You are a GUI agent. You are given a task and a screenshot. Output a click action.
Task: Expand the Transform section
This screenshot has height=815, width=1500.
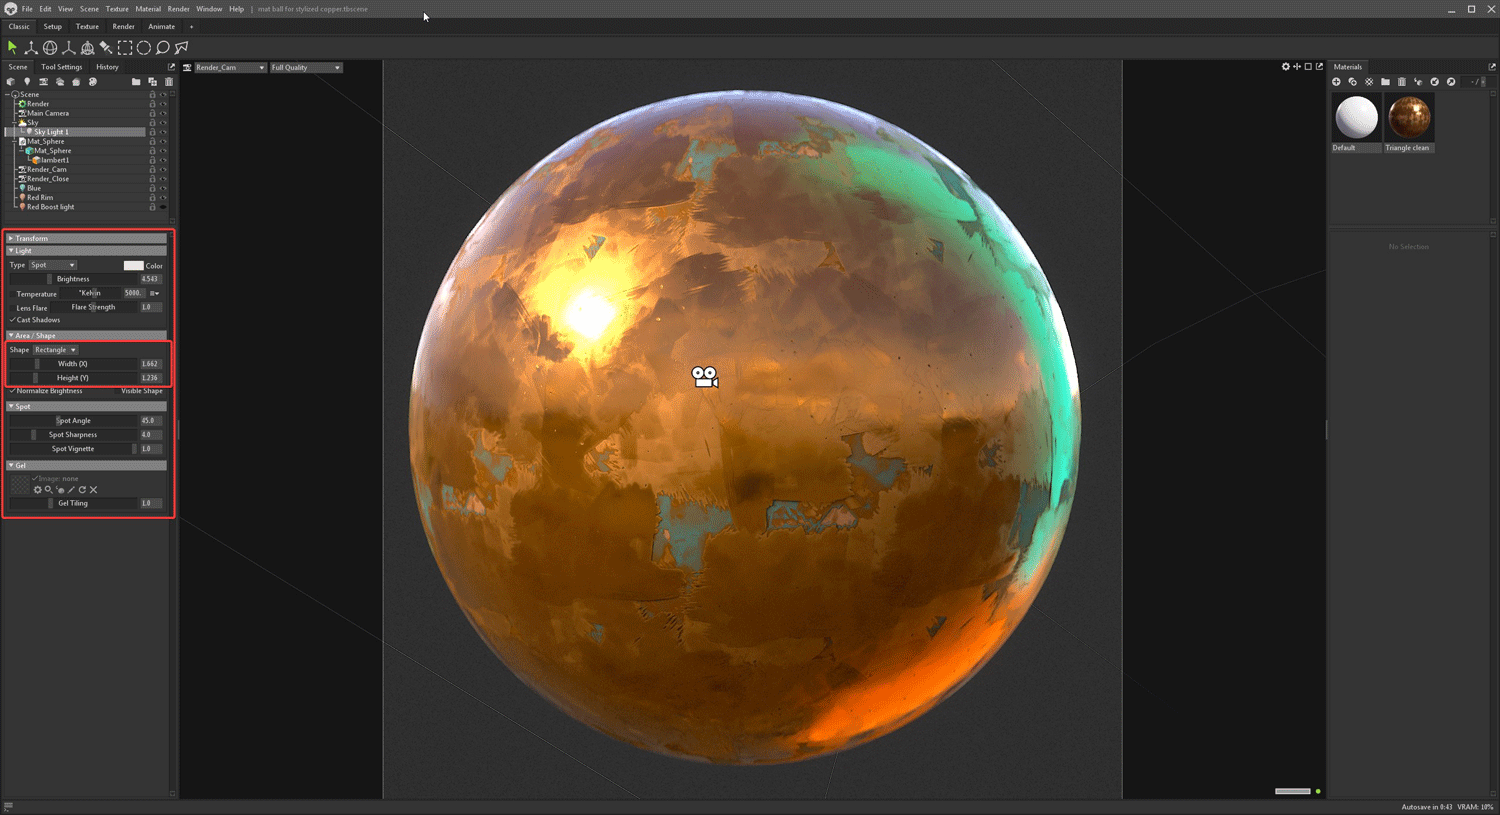point(11,239)
